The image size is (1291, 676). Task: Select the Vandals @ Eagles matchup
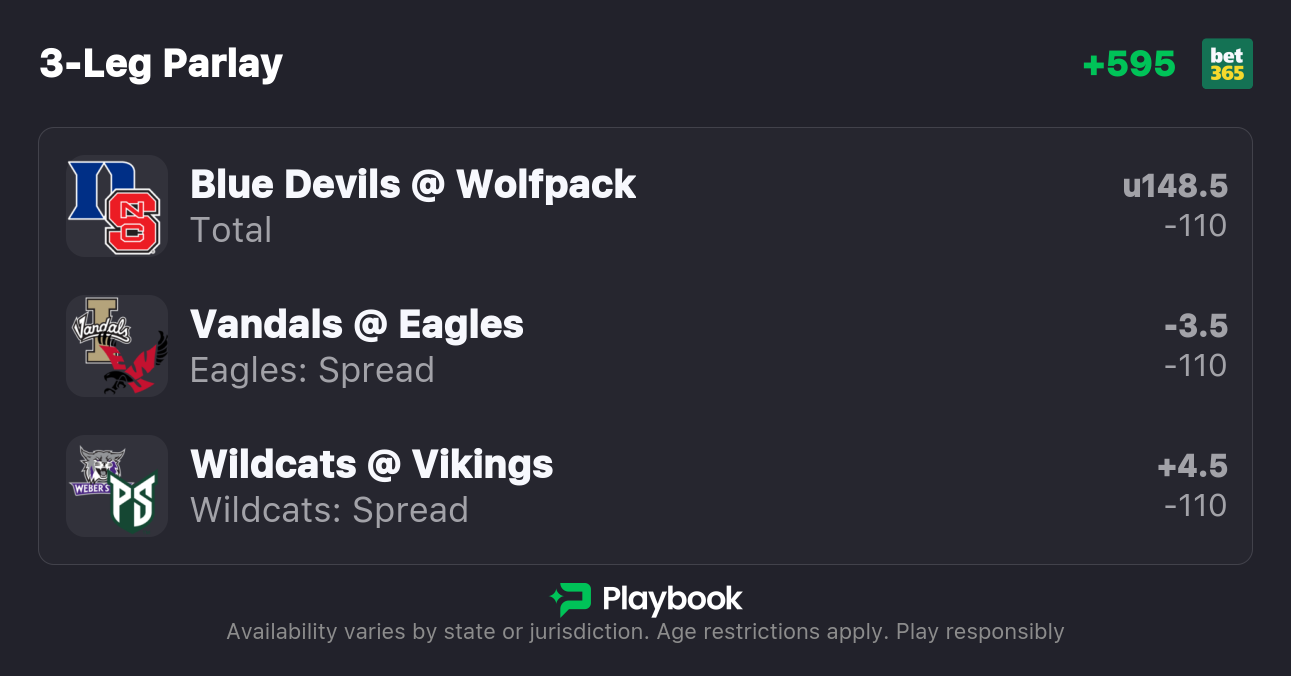(357, 325)
